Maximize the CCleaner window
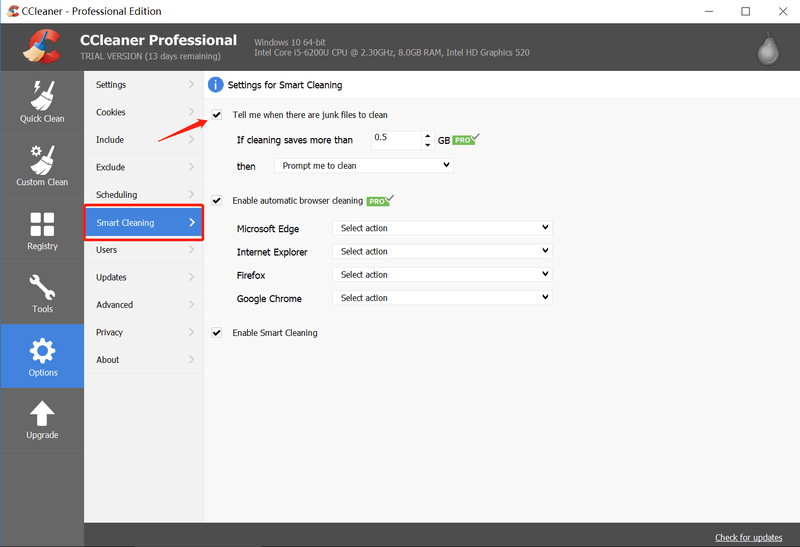Image resolution: width=800 pixels, height=547 pixels. point(745,11)
